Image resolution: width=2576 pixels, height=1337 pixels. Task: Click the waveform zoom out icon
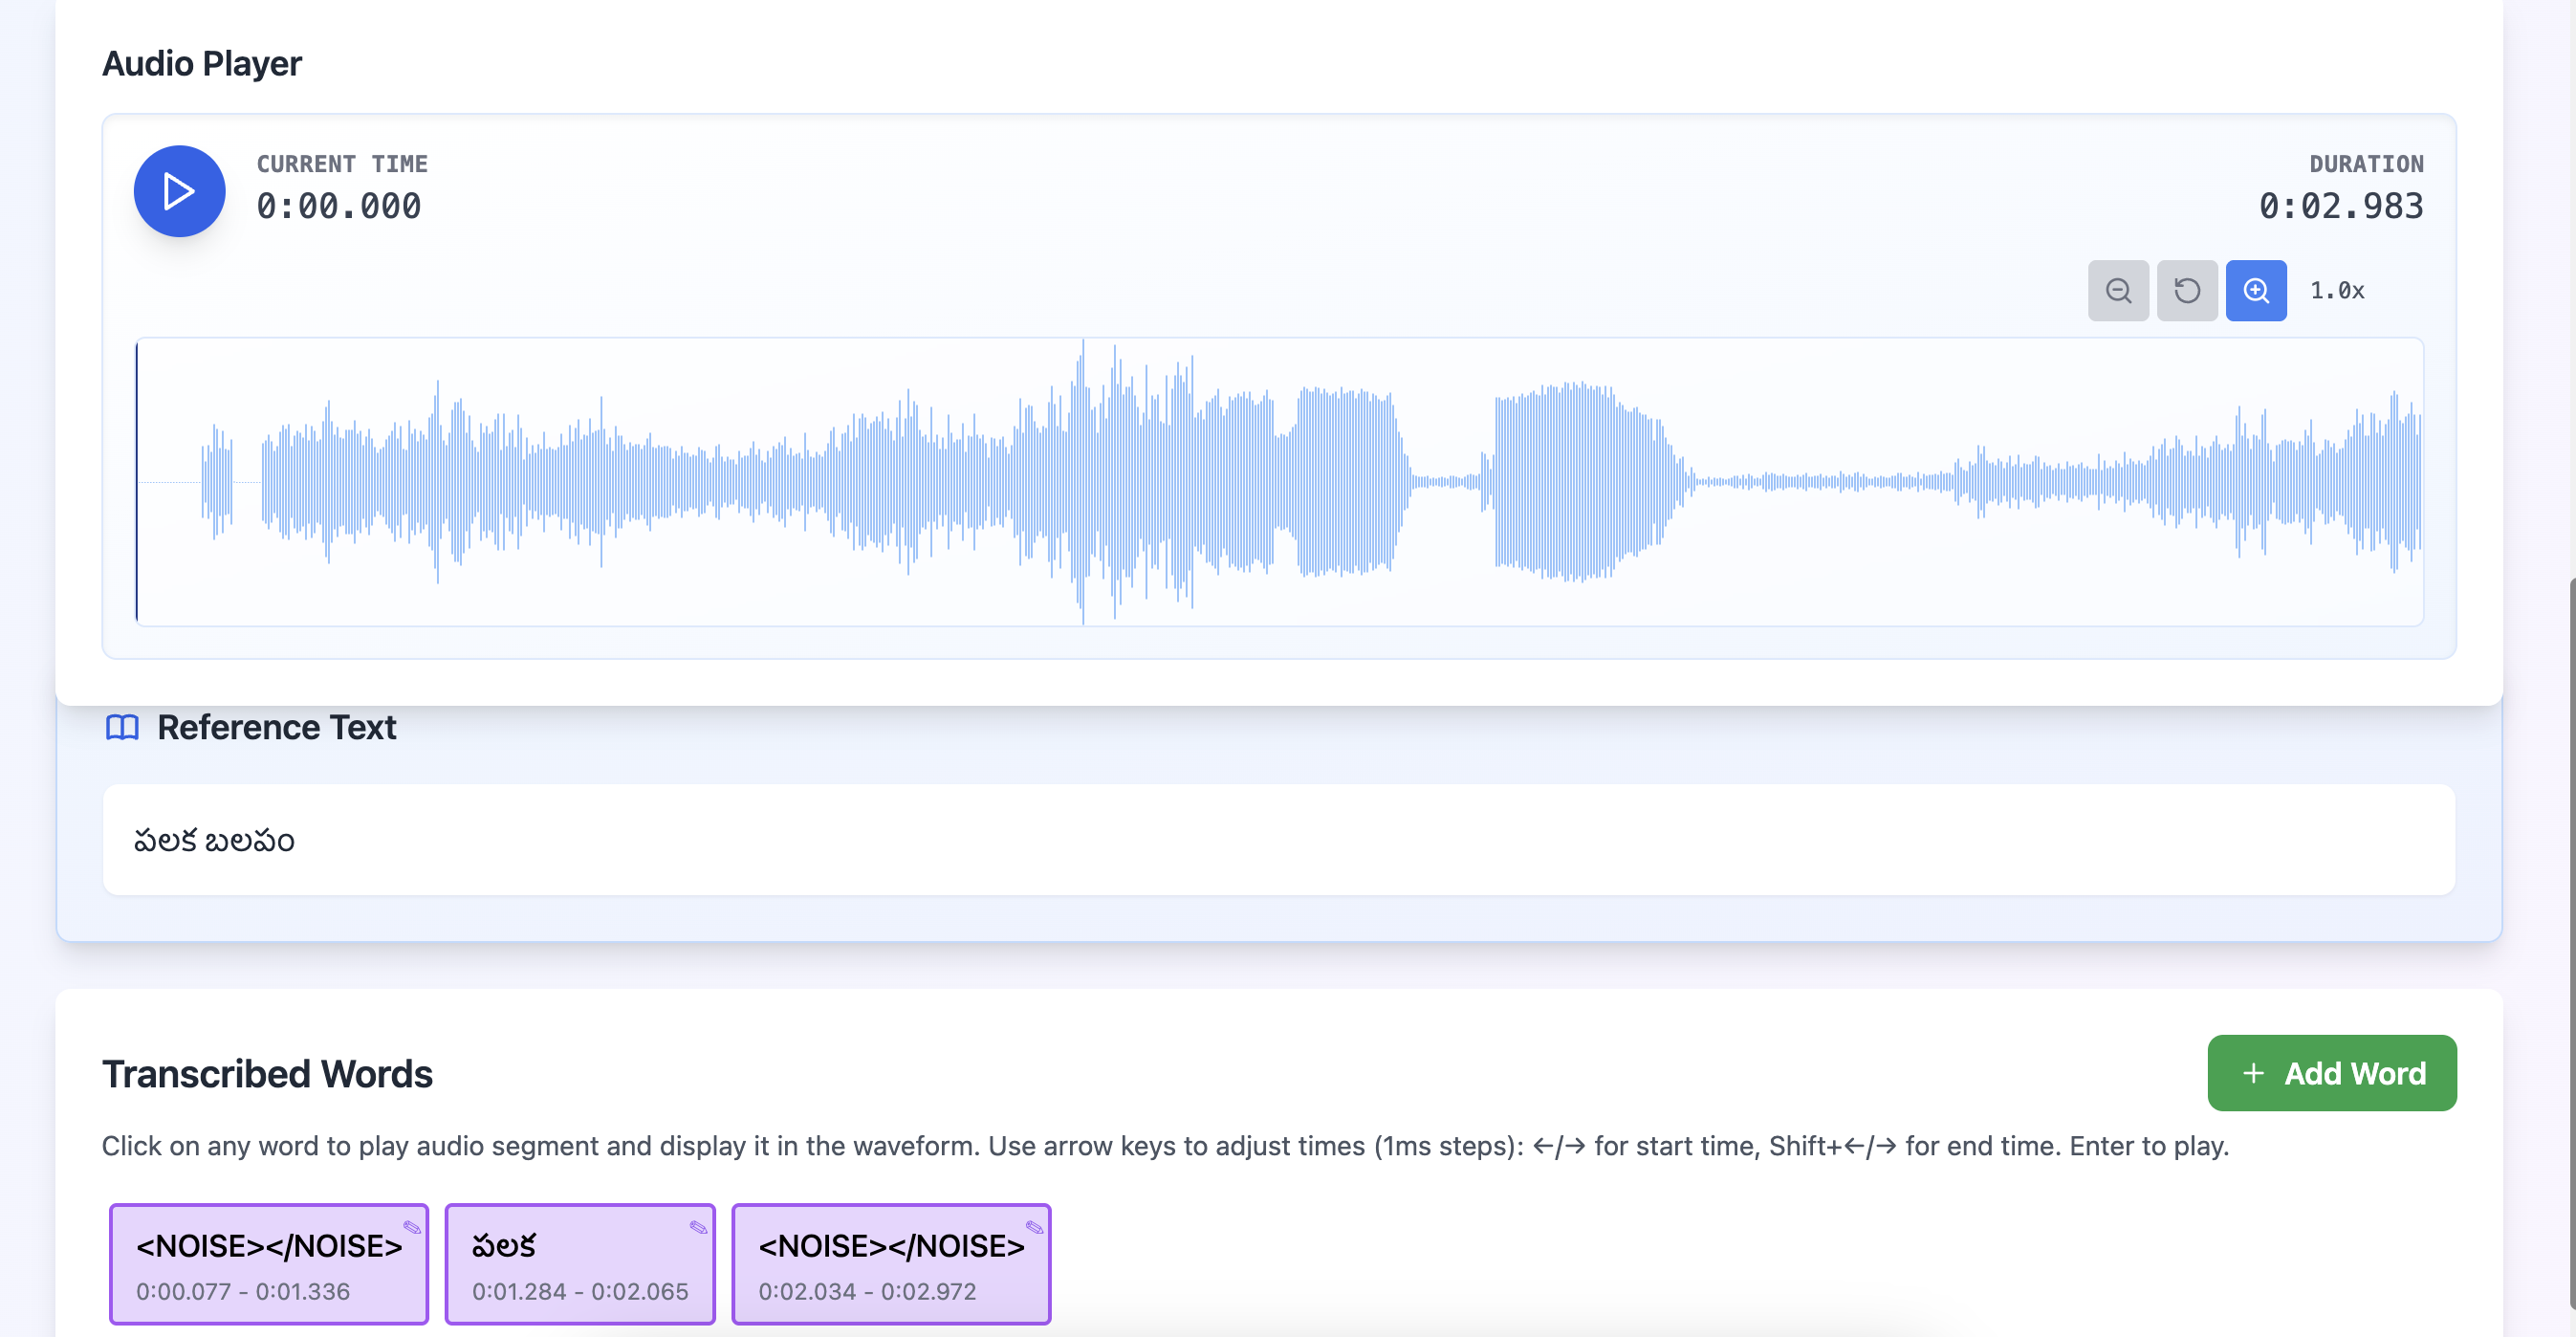[2117, 291]
